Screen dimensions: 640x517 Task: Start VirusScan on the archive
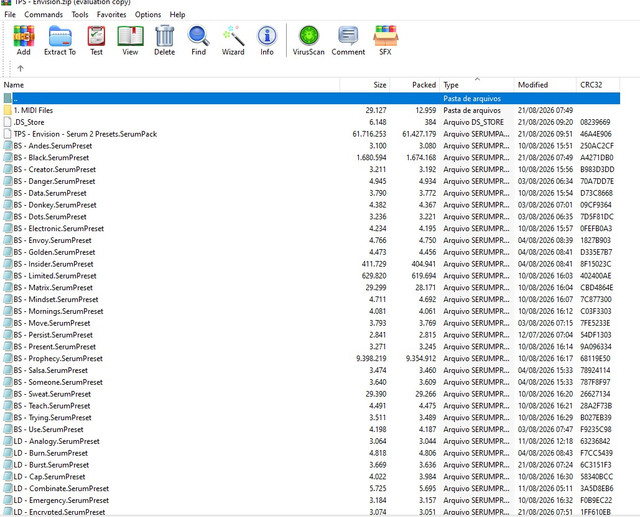[x=309, y=40]
